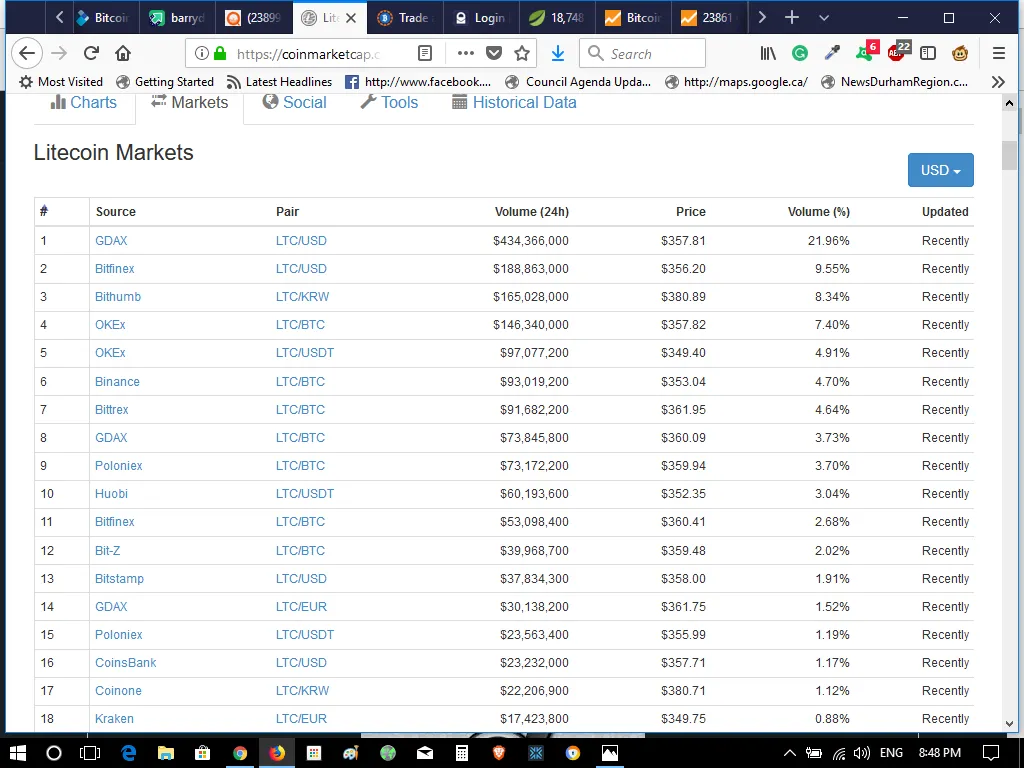
Task: Go to the Firefox home page icon
Action: [x=123, y=53]
